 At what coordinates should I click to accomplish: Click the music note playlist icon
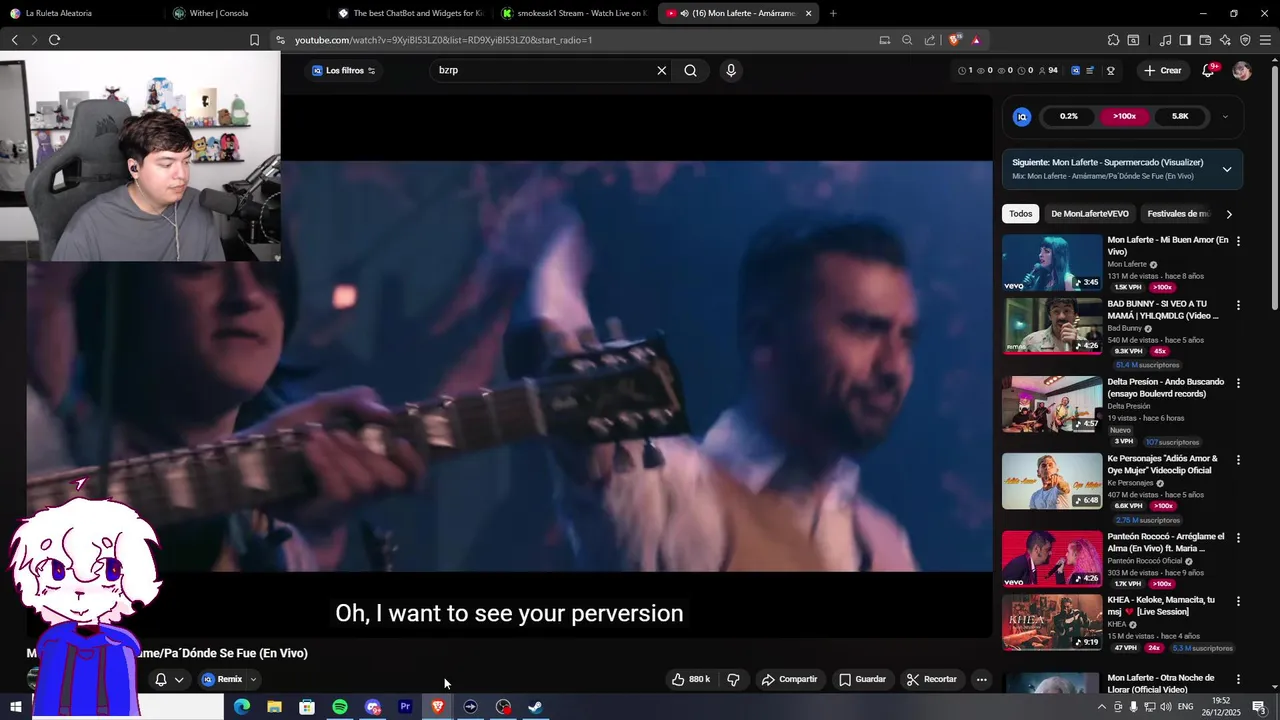click(1165, 40)
